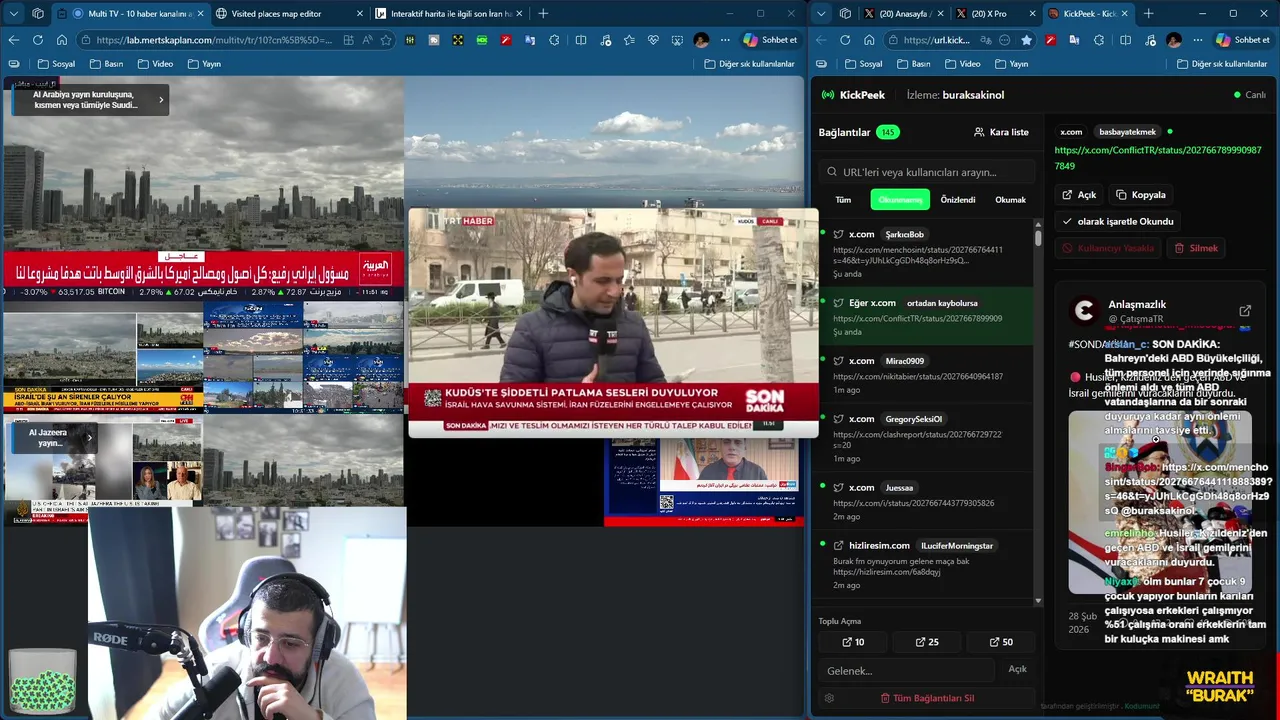1280x720 pixels.
Task: Click the Kullanıcıyı Yasakla button
Action: (x=1108, y=248)
